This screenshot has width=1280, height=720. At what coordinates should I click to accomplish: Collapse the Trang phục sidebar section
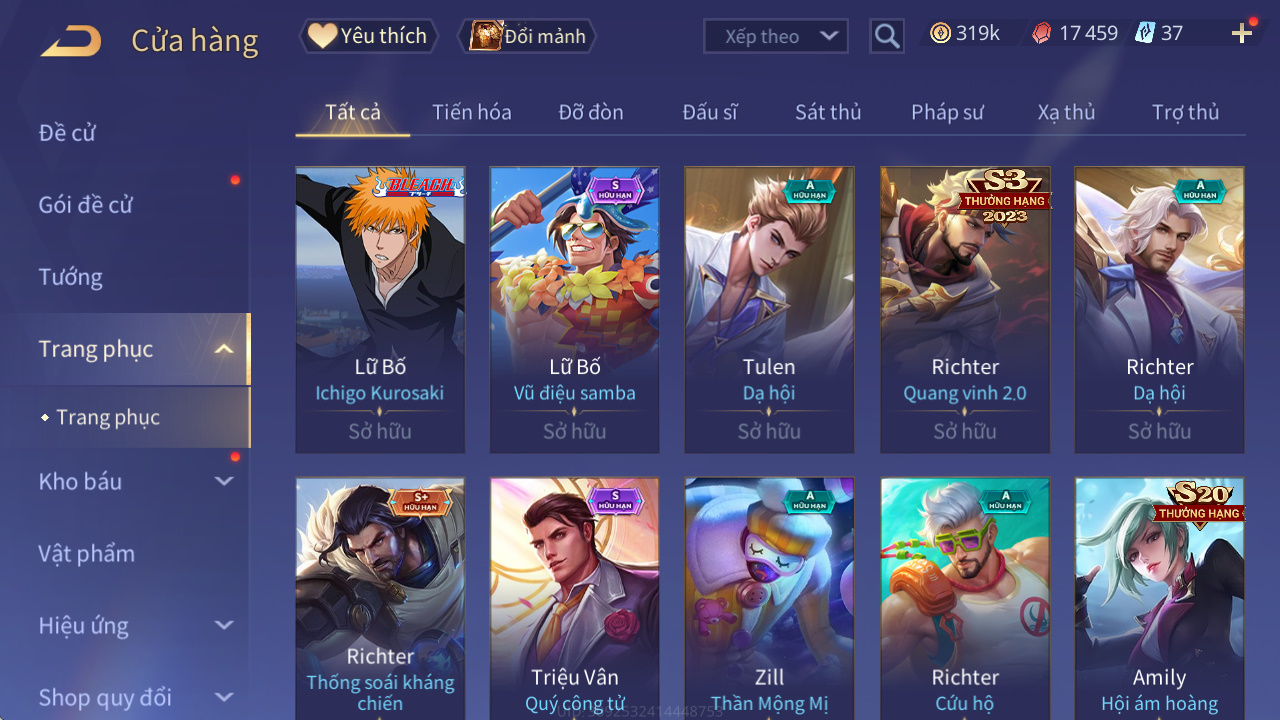pyautogui.click(x=224, y=349)
